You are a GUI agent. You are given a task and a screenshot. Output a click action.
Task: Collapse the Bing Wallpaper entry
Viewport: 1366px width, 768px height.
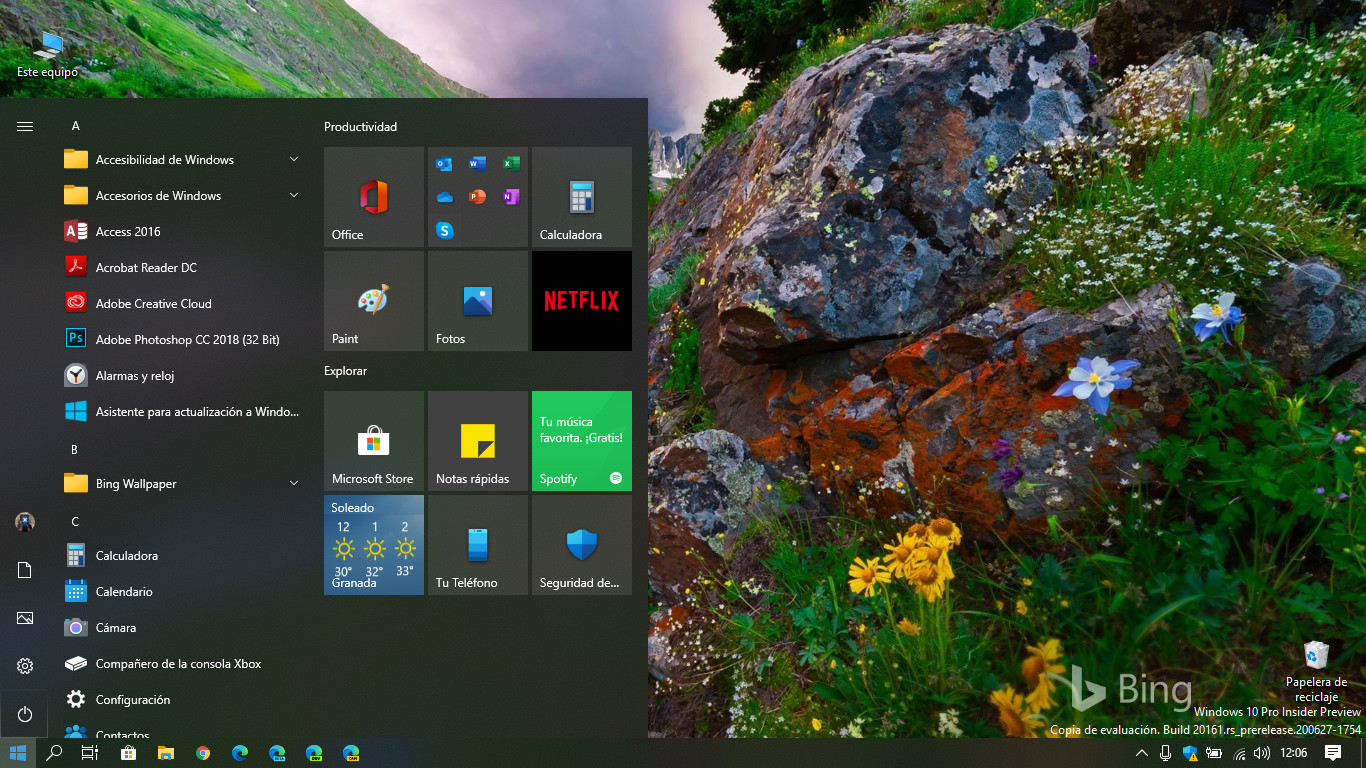[x=294, y=483]
